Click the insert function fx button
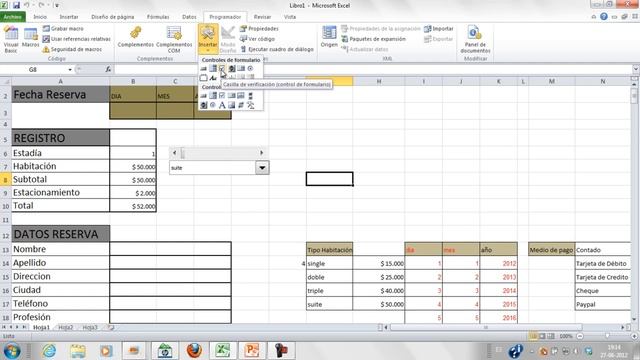Image resolution: width=640 pixels, height=360 pixels. tap(108, 69)
